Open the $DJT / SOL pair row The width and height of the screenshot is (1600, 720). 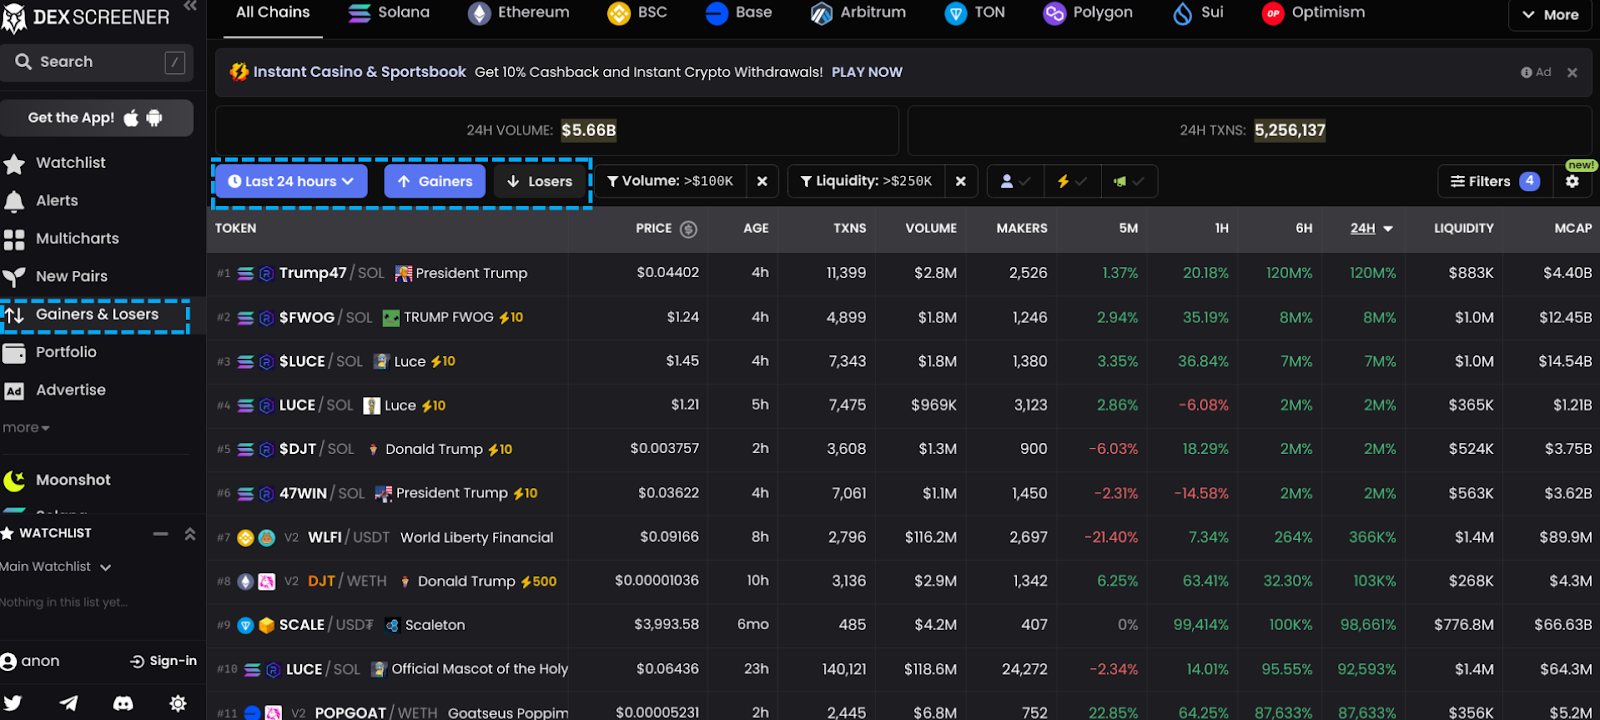(x=903, y=450)
